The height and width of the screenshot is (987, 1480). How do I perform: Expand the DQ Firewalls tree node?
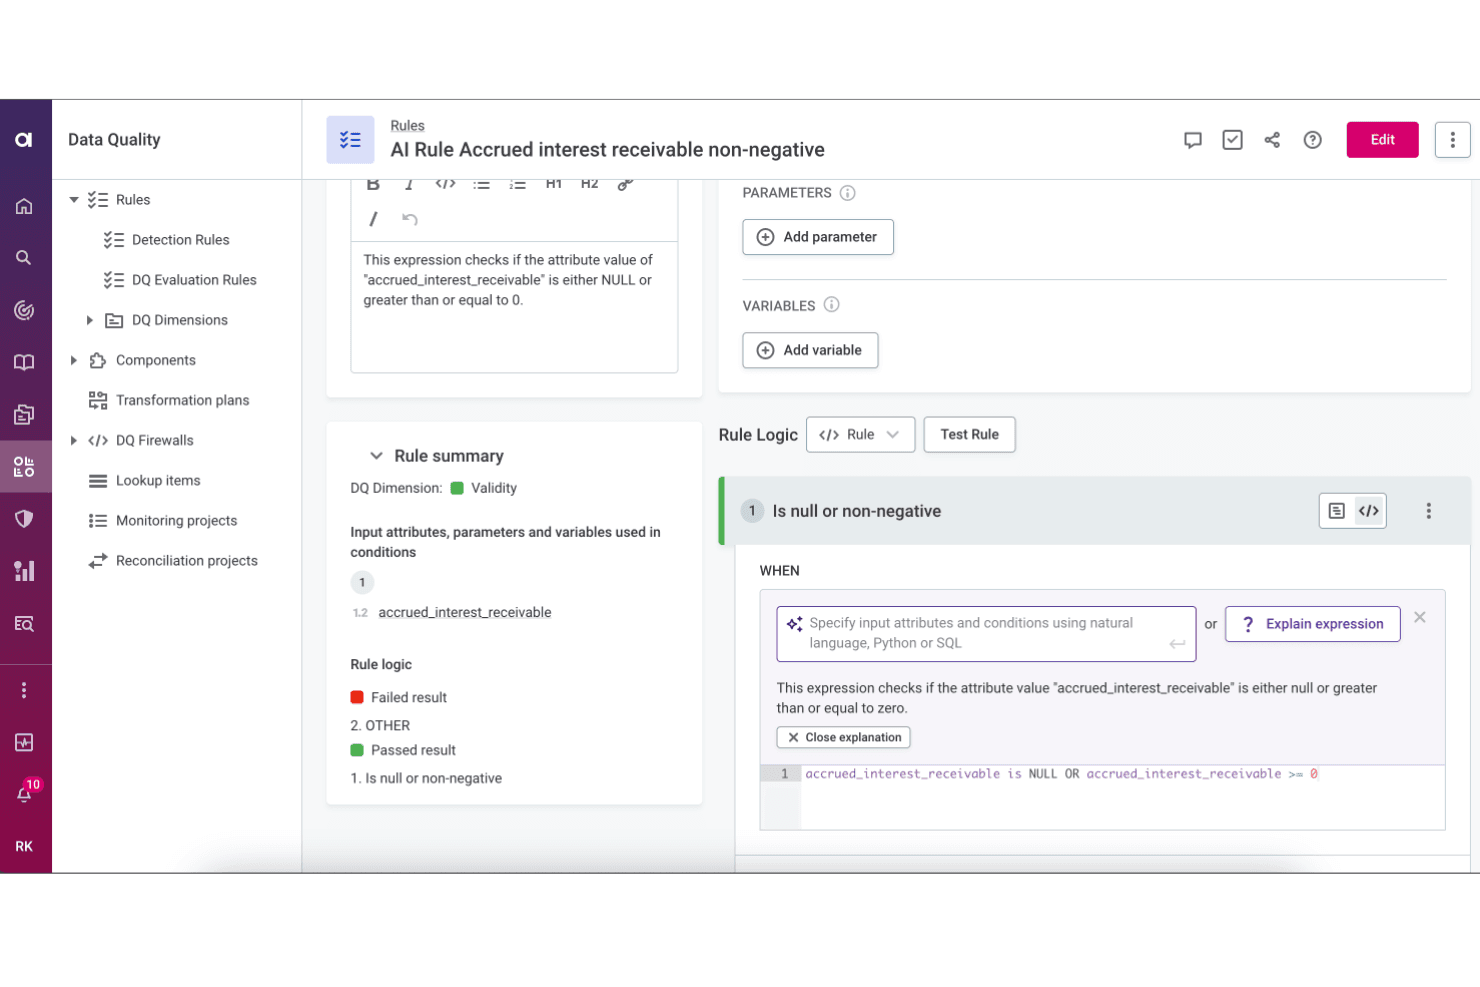74,440
